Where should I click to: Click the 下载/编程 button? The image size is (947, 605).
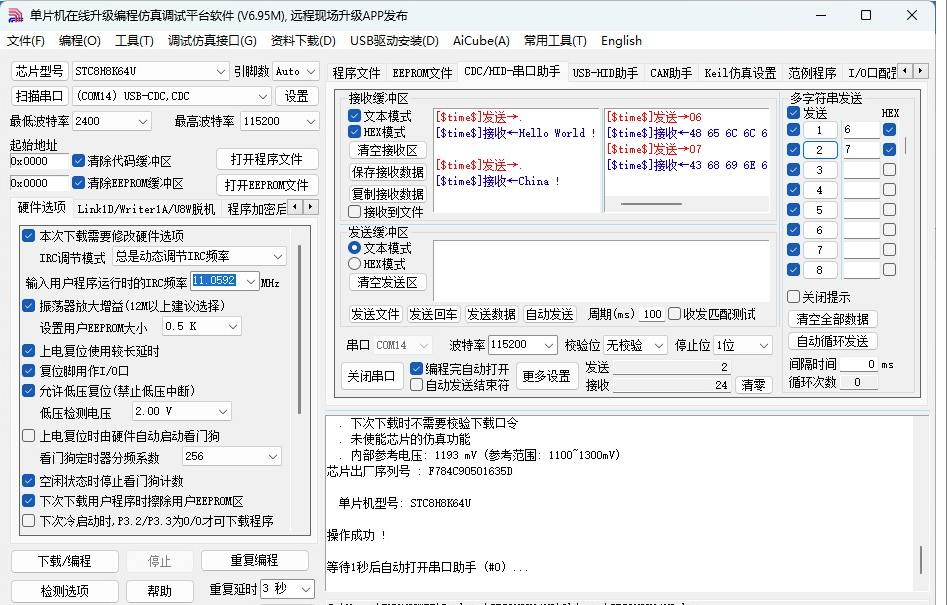point(64,561)
